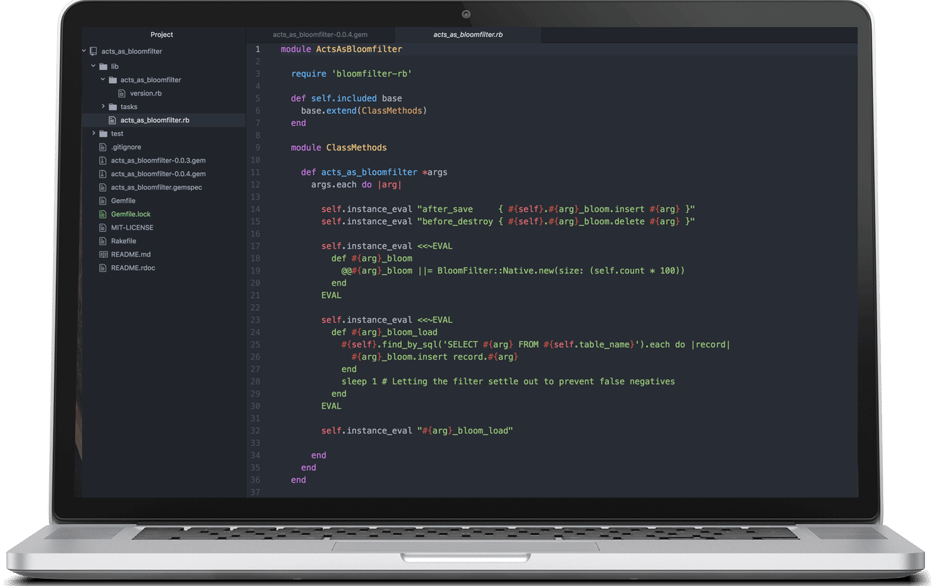Click the lib folder icon

(x=103, y=67)
